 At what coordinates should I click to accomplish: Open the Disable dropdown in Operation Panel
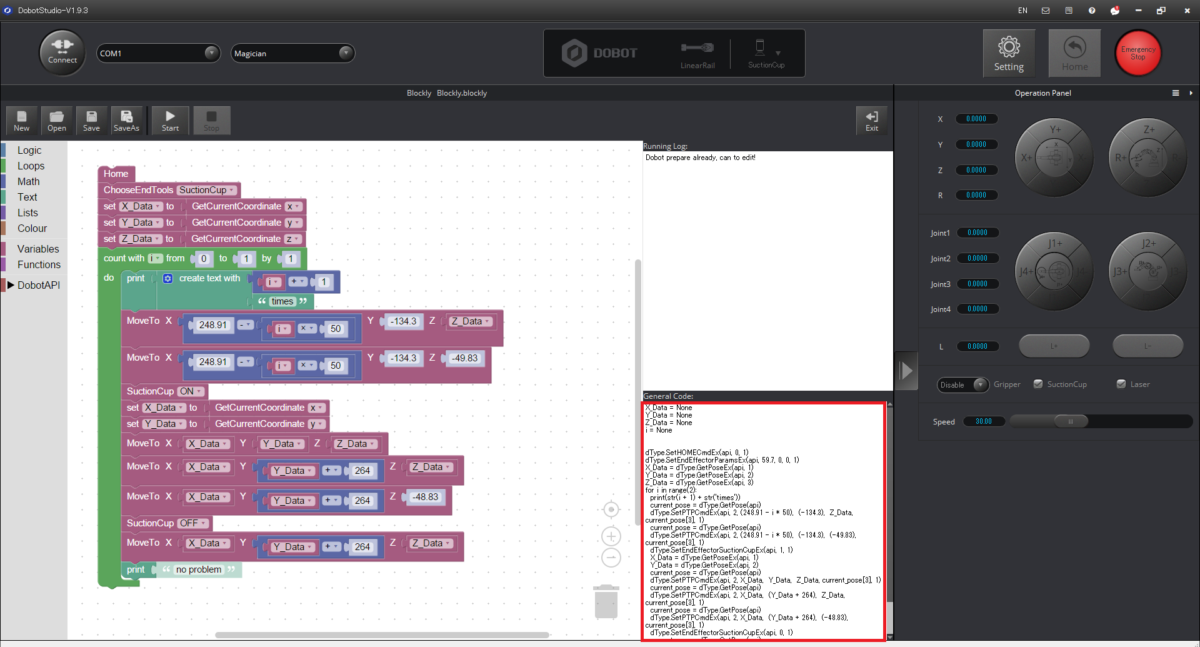tap(964, 384)
